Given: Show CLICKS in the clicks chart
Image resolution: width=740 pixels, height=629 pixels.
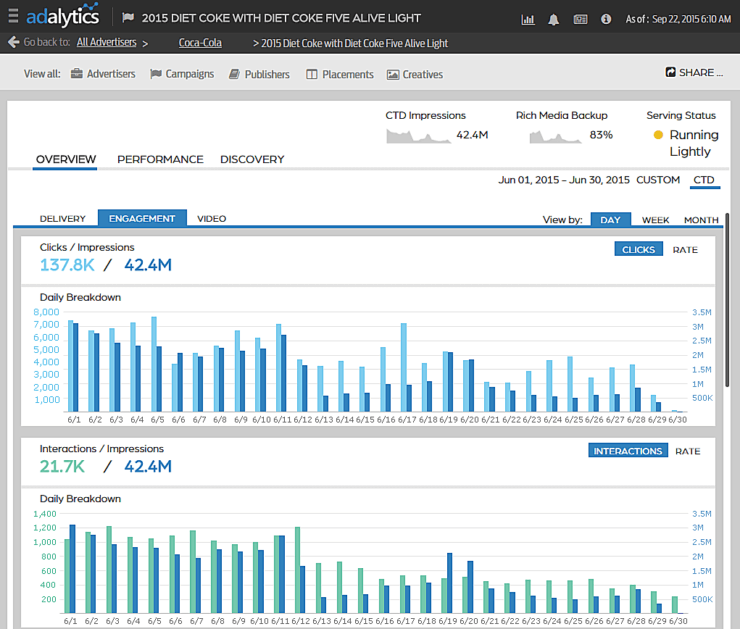Looking at the screenshot, I should [x=638, y=249].
